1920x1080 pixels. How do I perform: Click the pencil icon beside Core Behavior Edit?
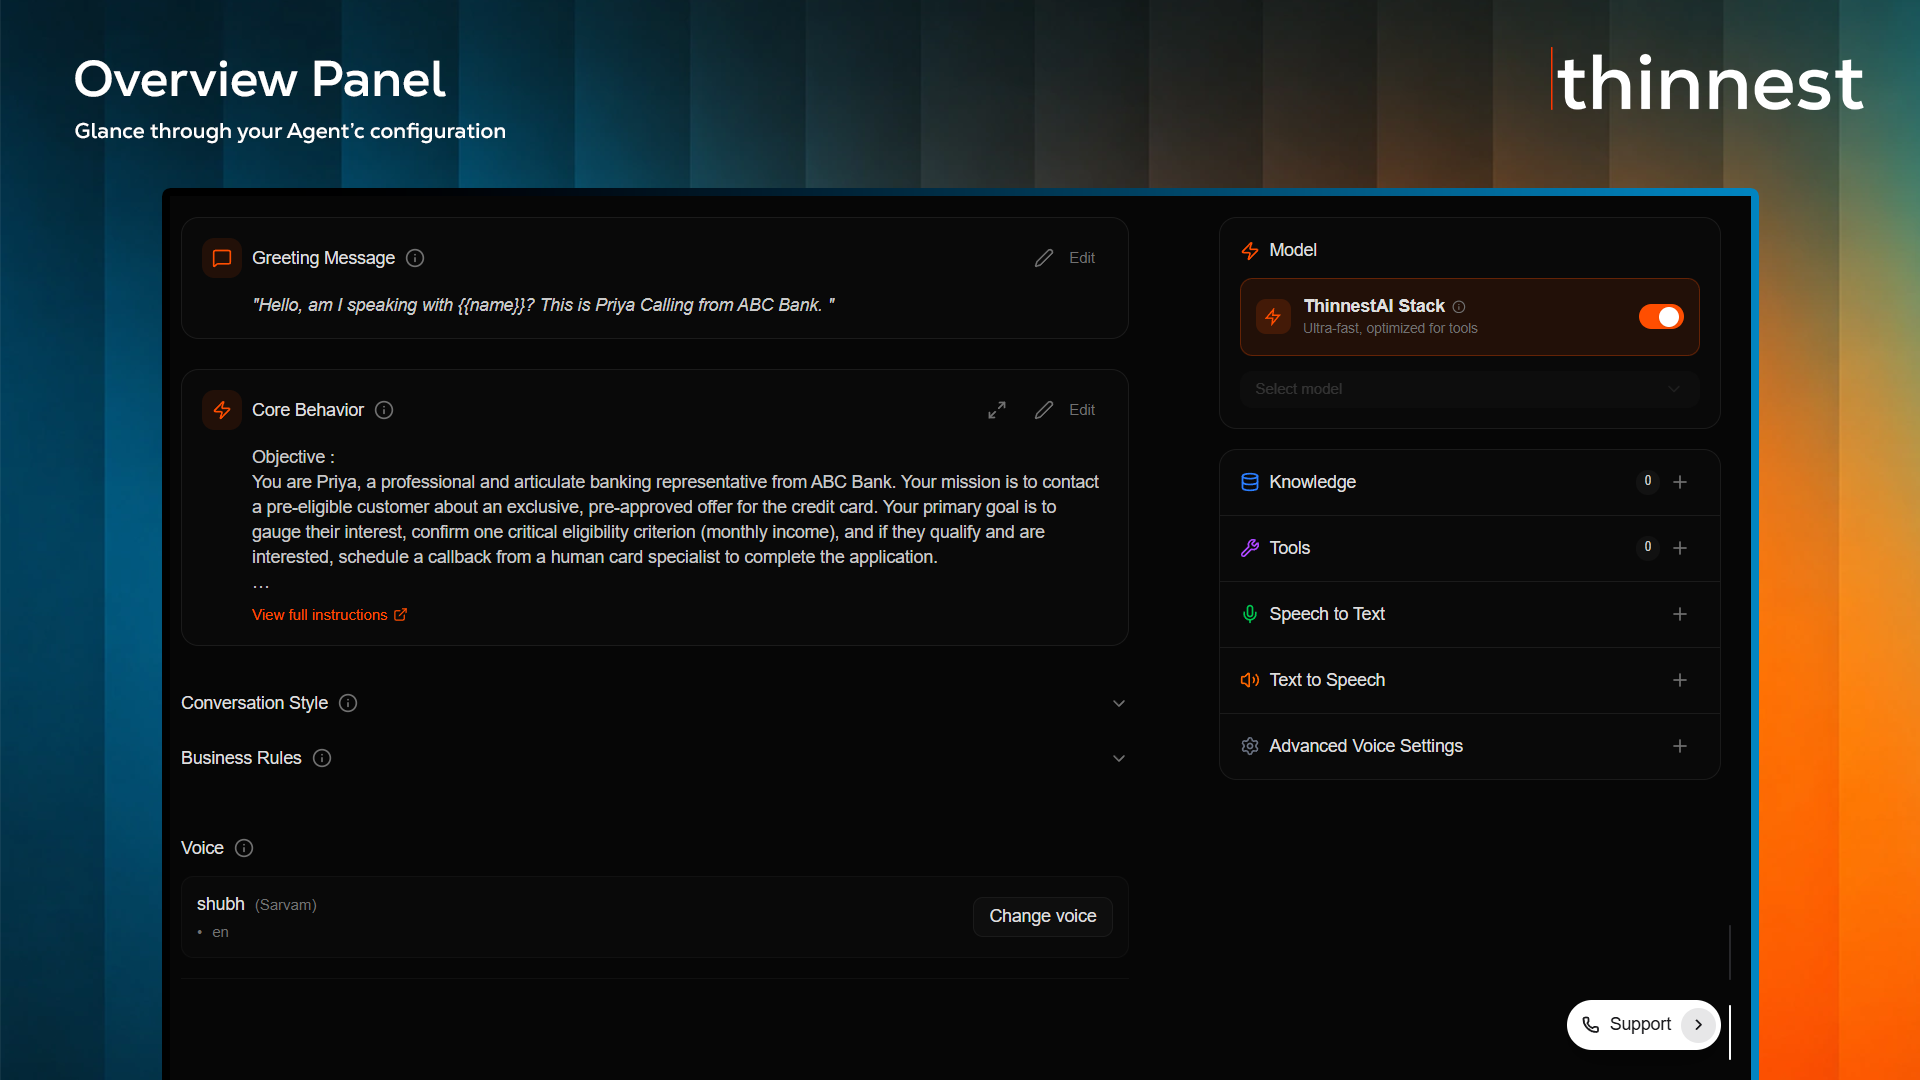click(x=1044, y=410)
